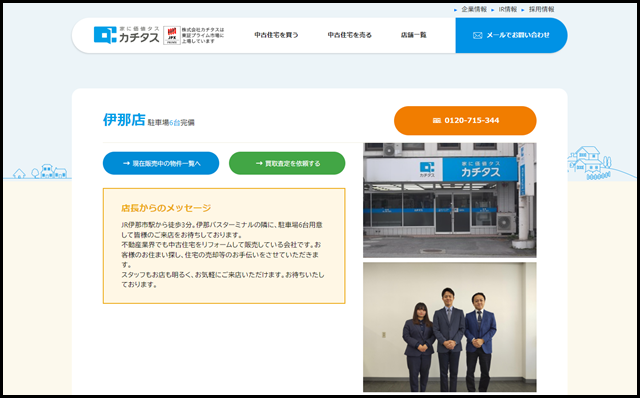This screenshot has height=398, width=640.
Task: Click メールでお問い合わせ button
Action: point(511,36)
